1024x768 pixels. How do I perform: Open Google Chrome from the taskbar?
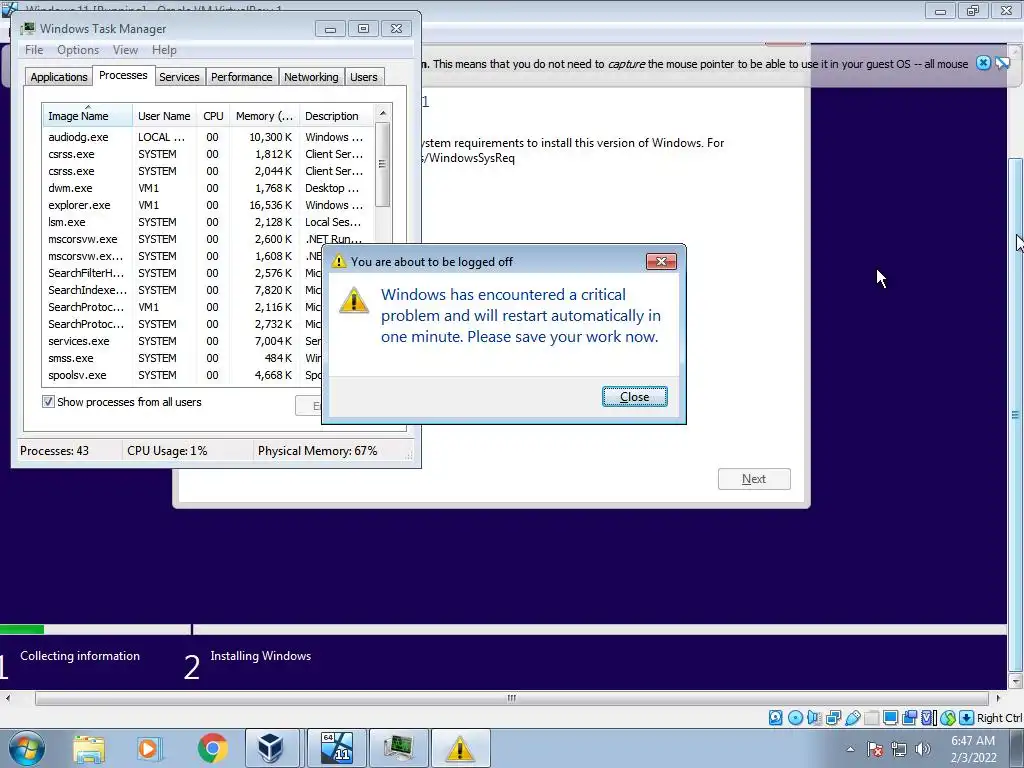pos(212,748)
